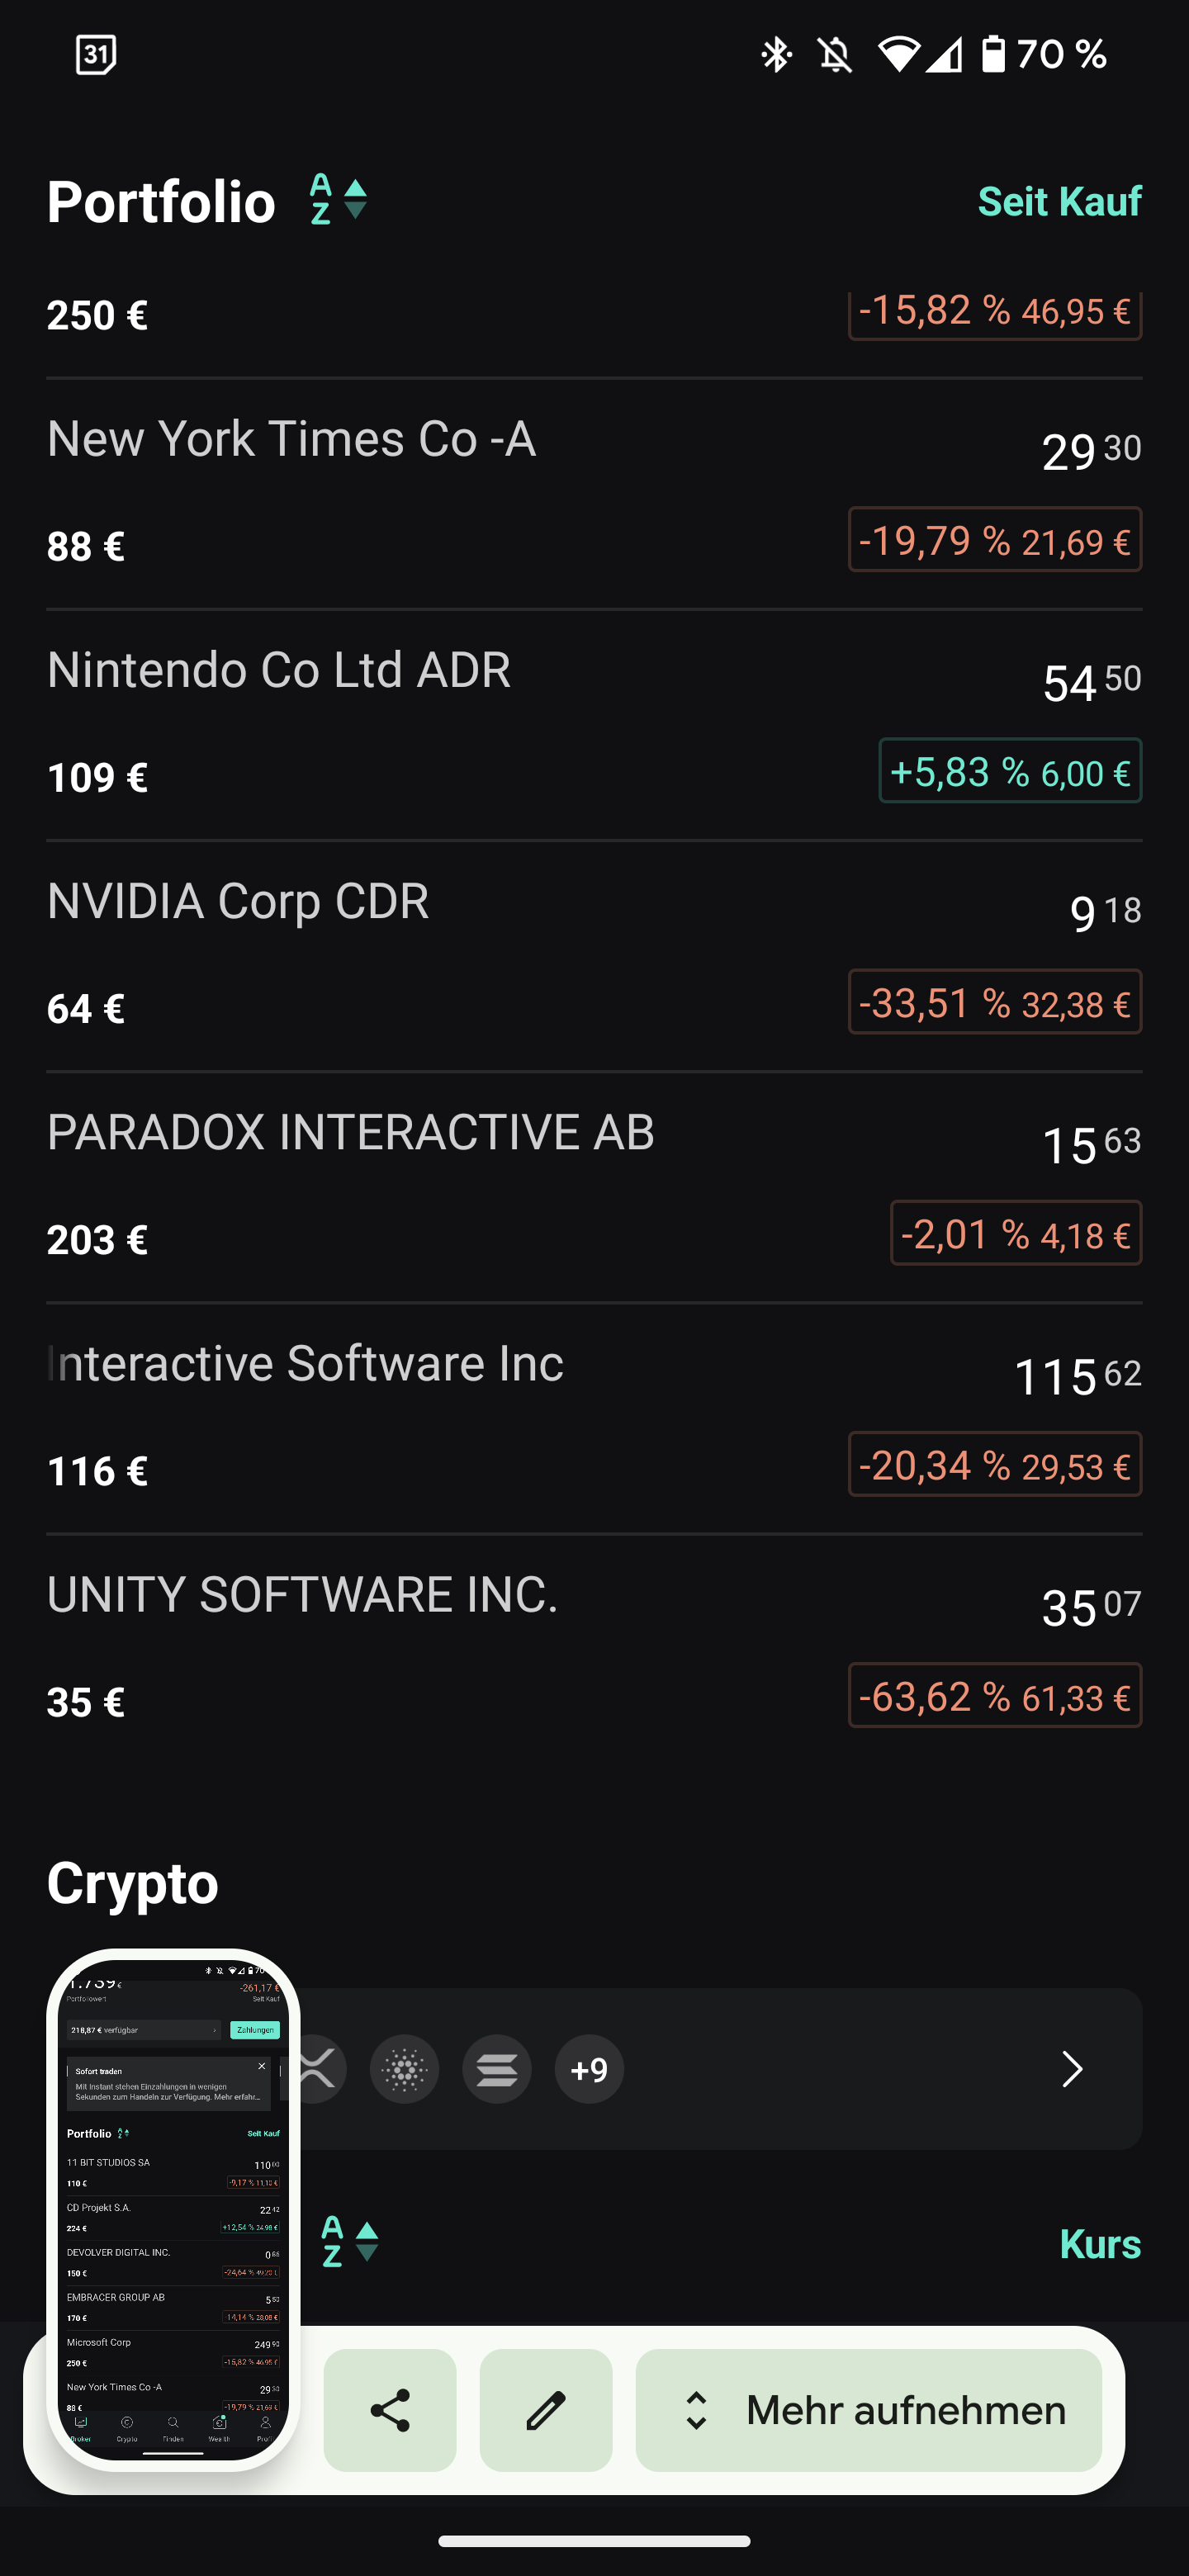Show the +9 additional crypto coins

[589, 2069]
